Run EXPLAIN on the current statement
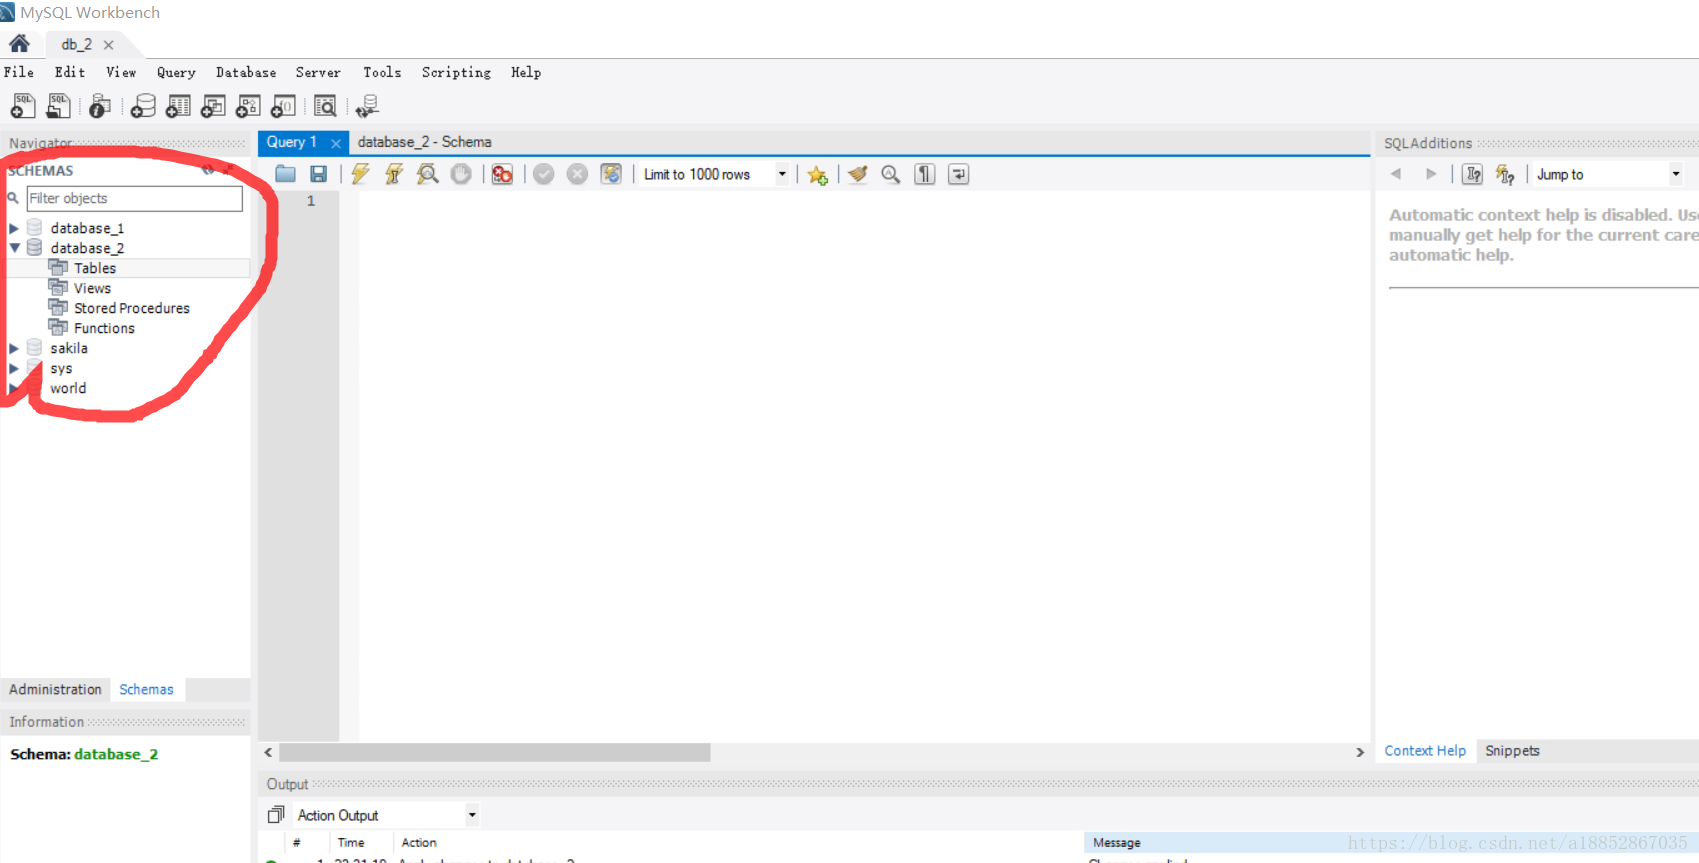This screenshot has width=1699, height=863. [x=428, y=174]
